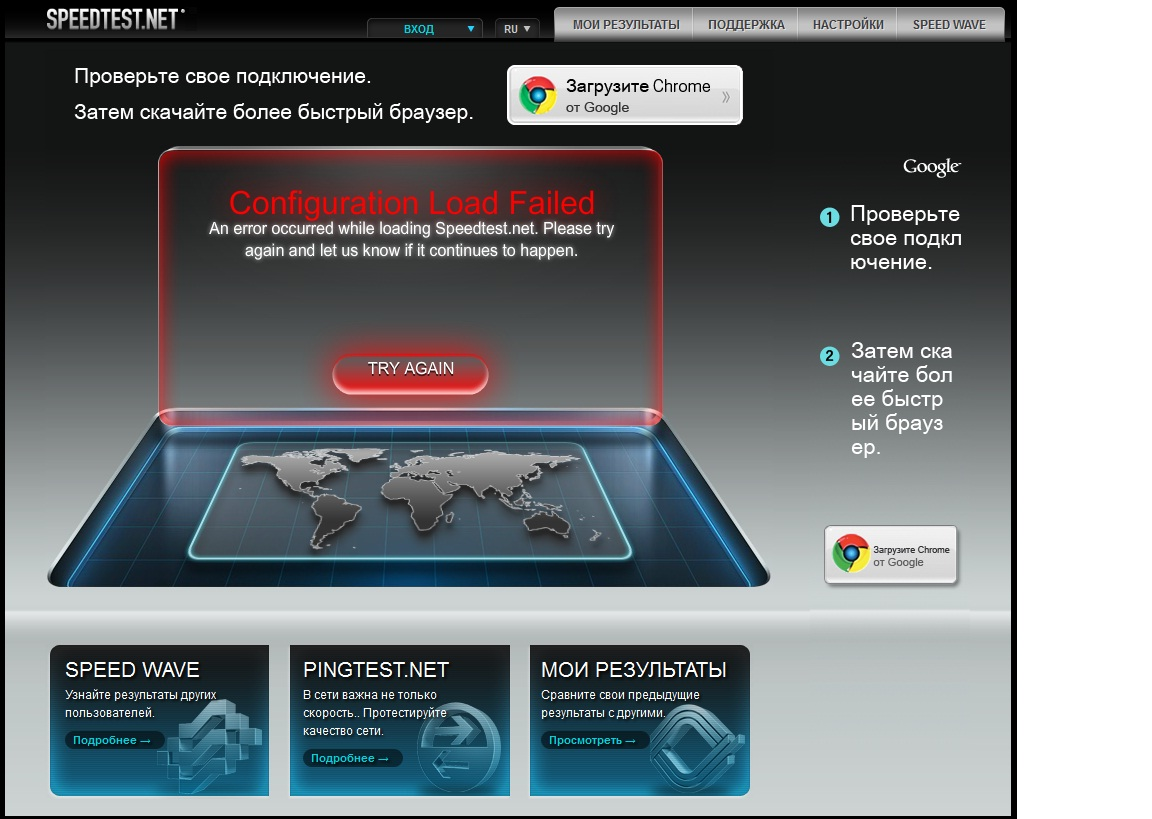Click the Configuration Load Failed heading
The image size is (1152, 819).
[411, 203]
